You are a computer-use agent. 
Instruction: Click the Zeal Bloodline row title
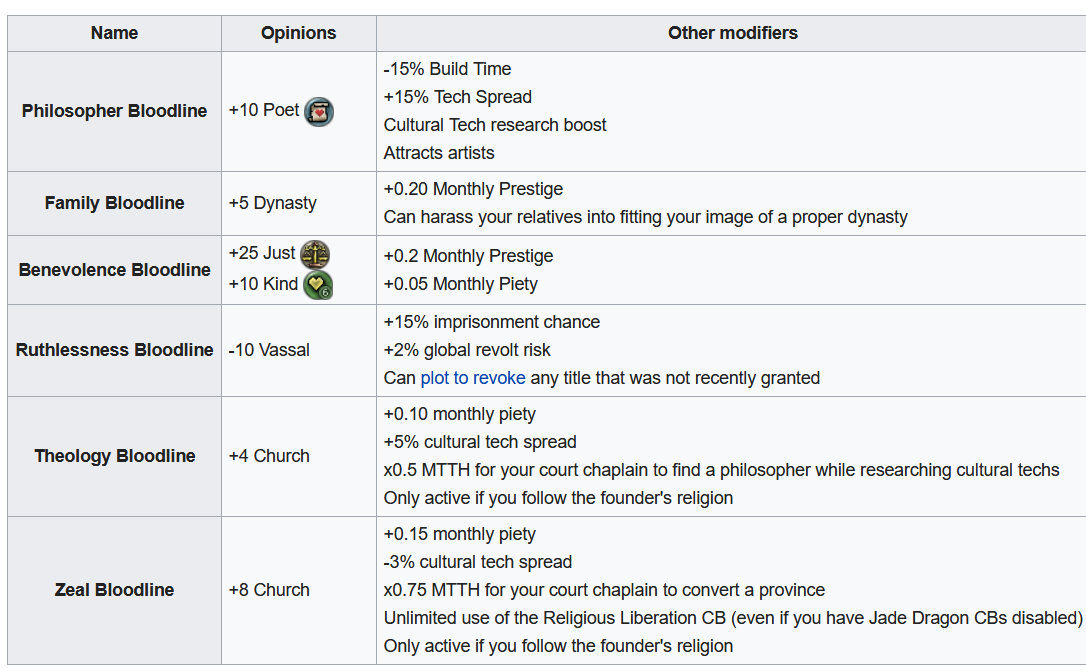pyautogui.click(x=114, y=590)
